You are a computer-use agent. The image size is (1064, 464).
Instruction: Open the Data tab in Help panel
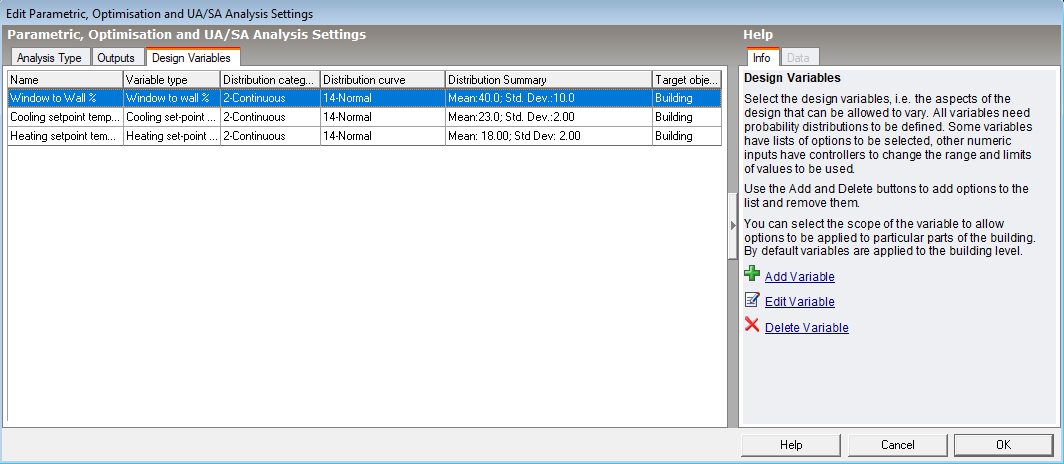[798, 58]
